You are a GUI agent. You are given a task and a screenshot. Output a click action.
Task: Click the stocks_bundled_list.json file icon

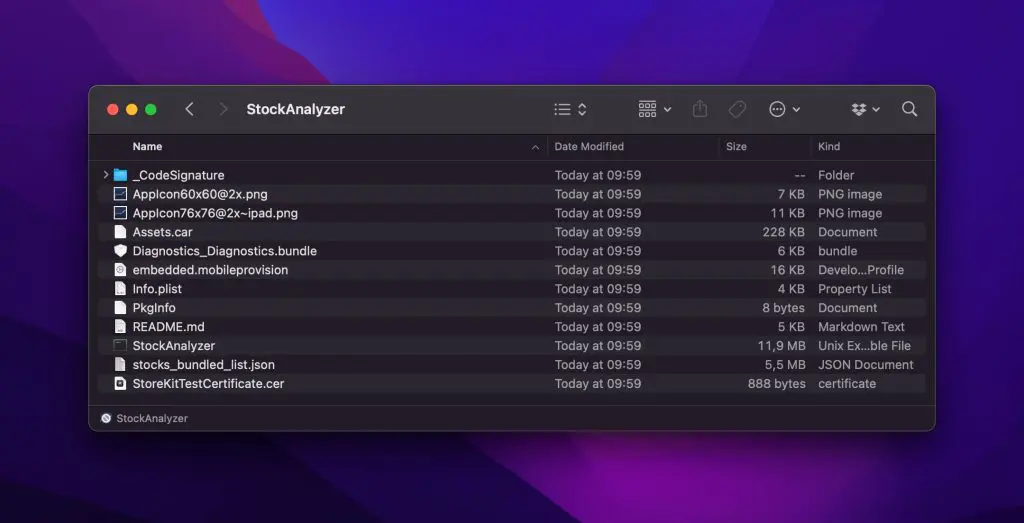pos(120,364)
